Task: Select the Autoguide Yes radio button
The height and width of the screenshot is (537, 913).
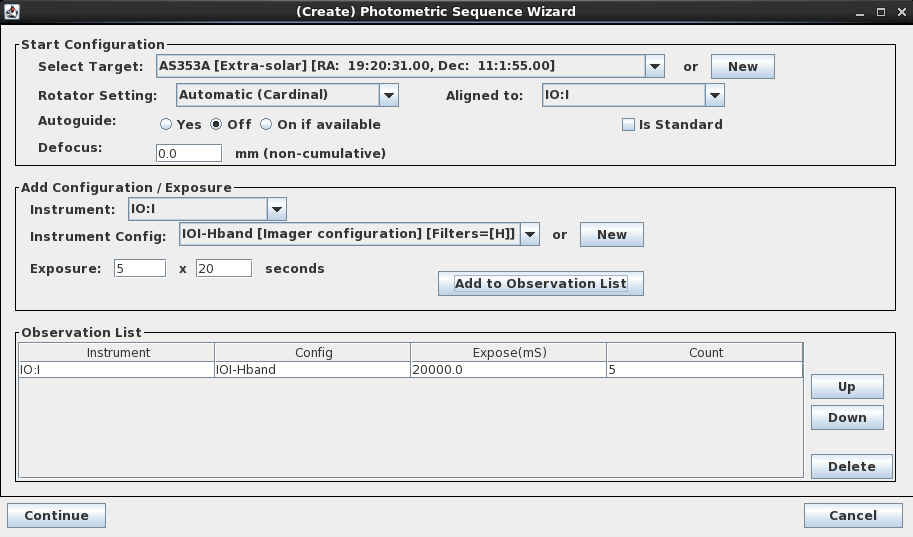Action: click(x=166, y=124)
